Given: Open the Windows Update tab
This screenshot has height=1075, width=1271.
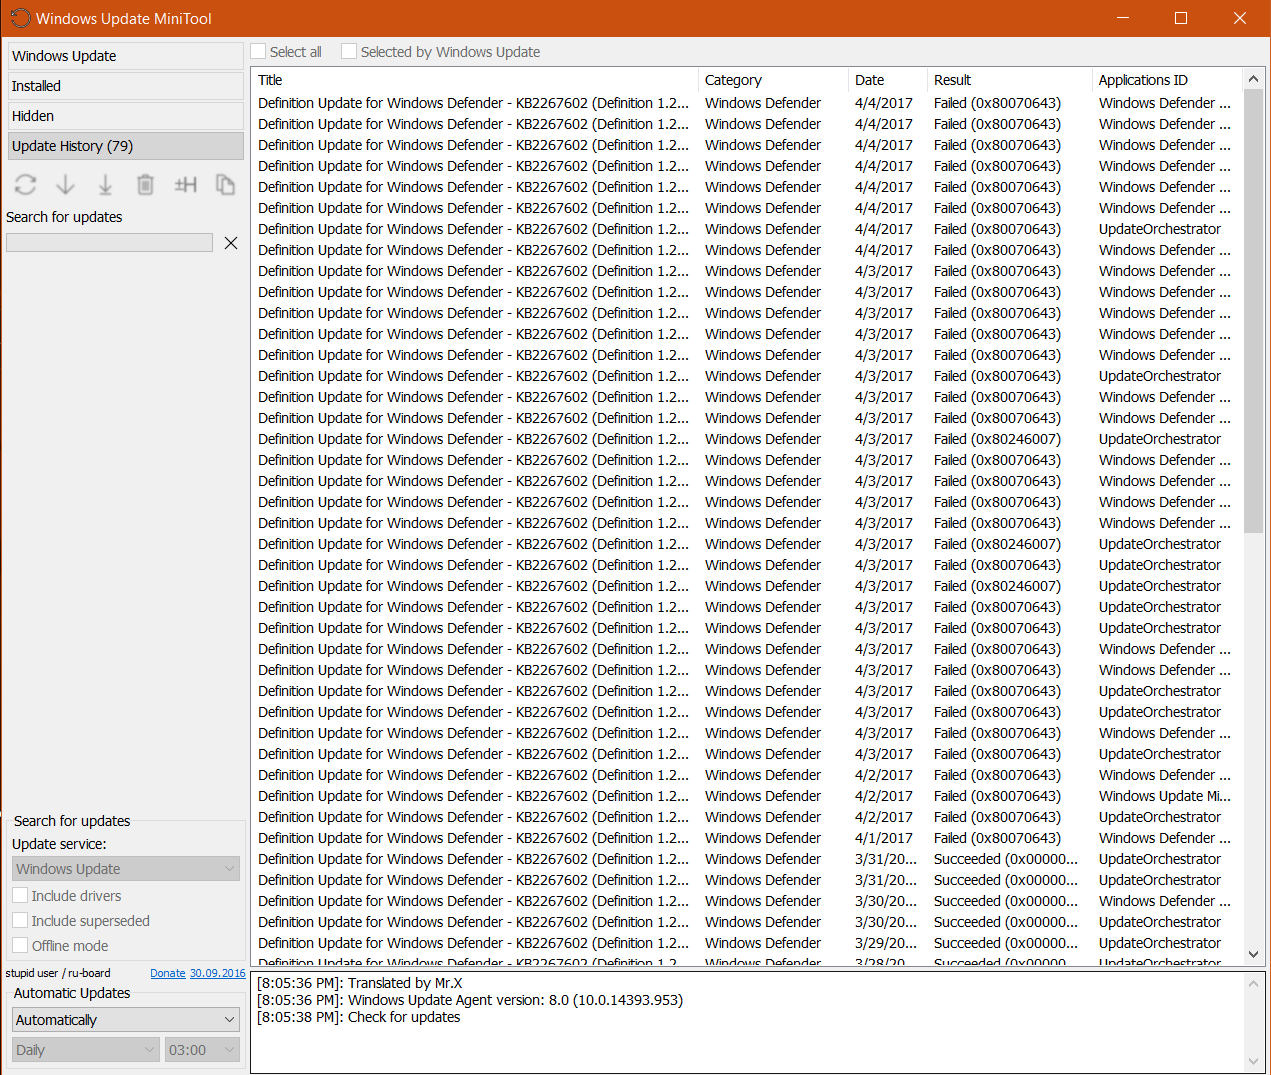Looking at the screenshot, I should [126, 56].
